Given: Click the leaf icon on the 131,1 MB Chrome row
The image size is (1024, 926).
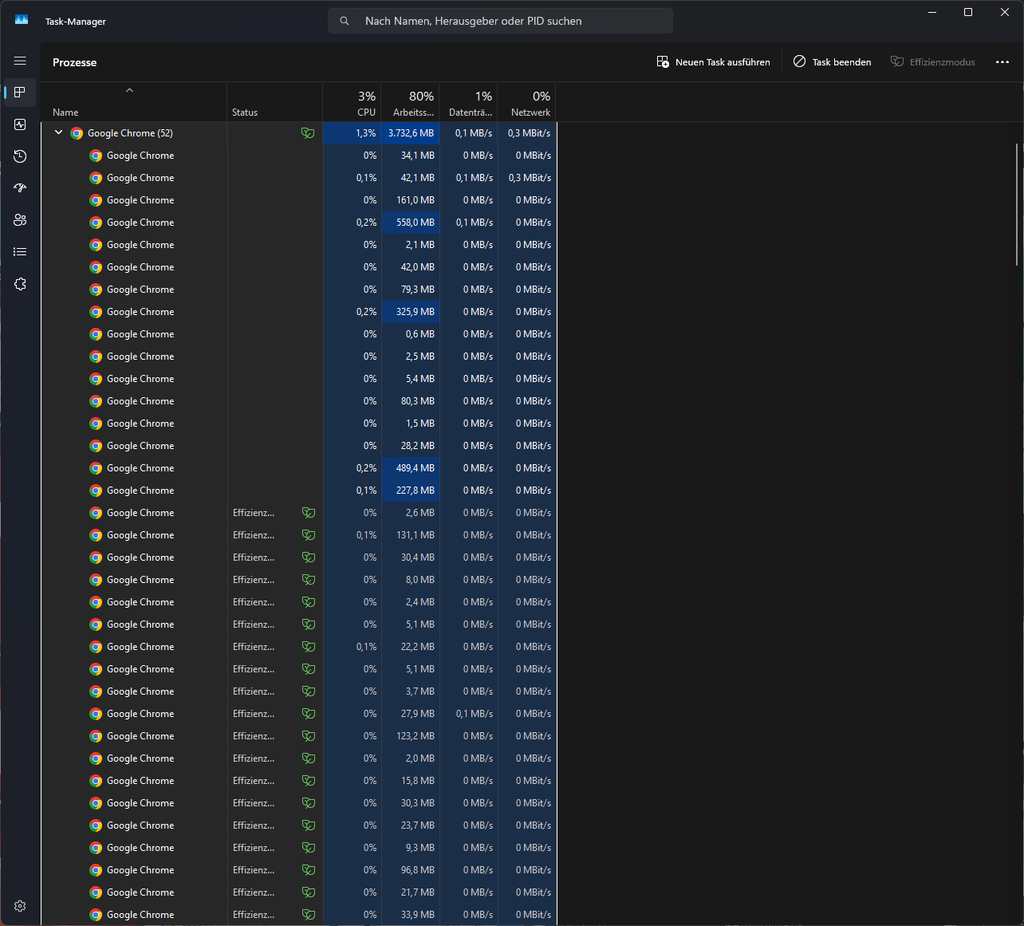Looking at the screenshot, I should click(x=308, y=535).
